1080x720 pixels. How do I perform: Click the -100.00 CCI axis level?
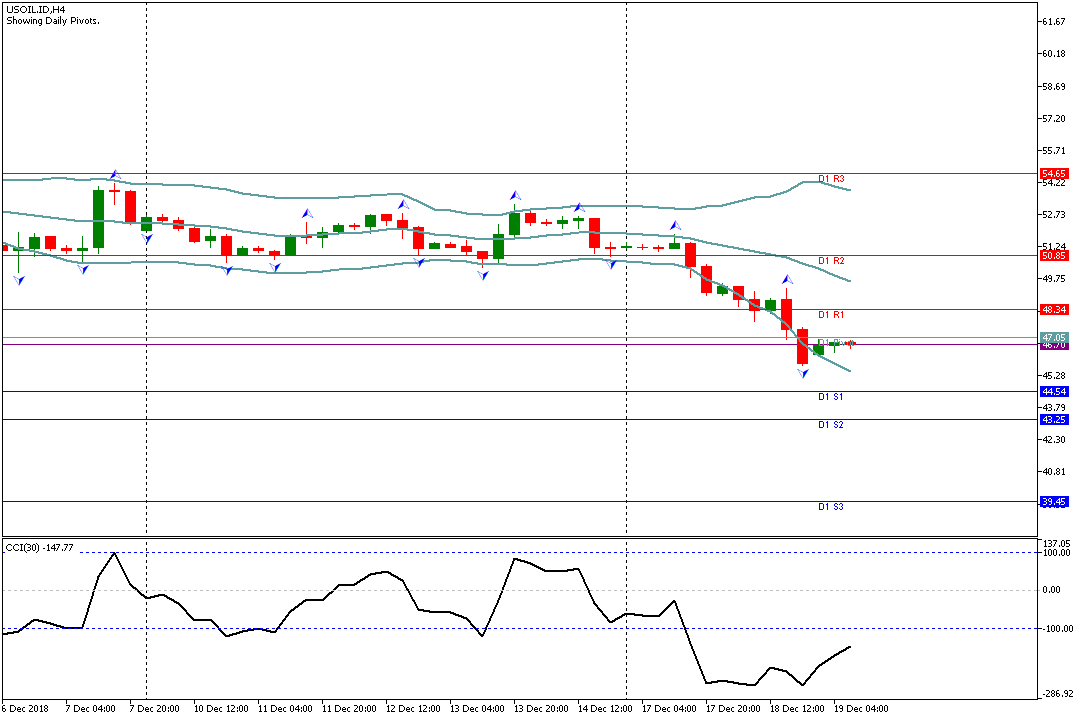click(1058, 628)
